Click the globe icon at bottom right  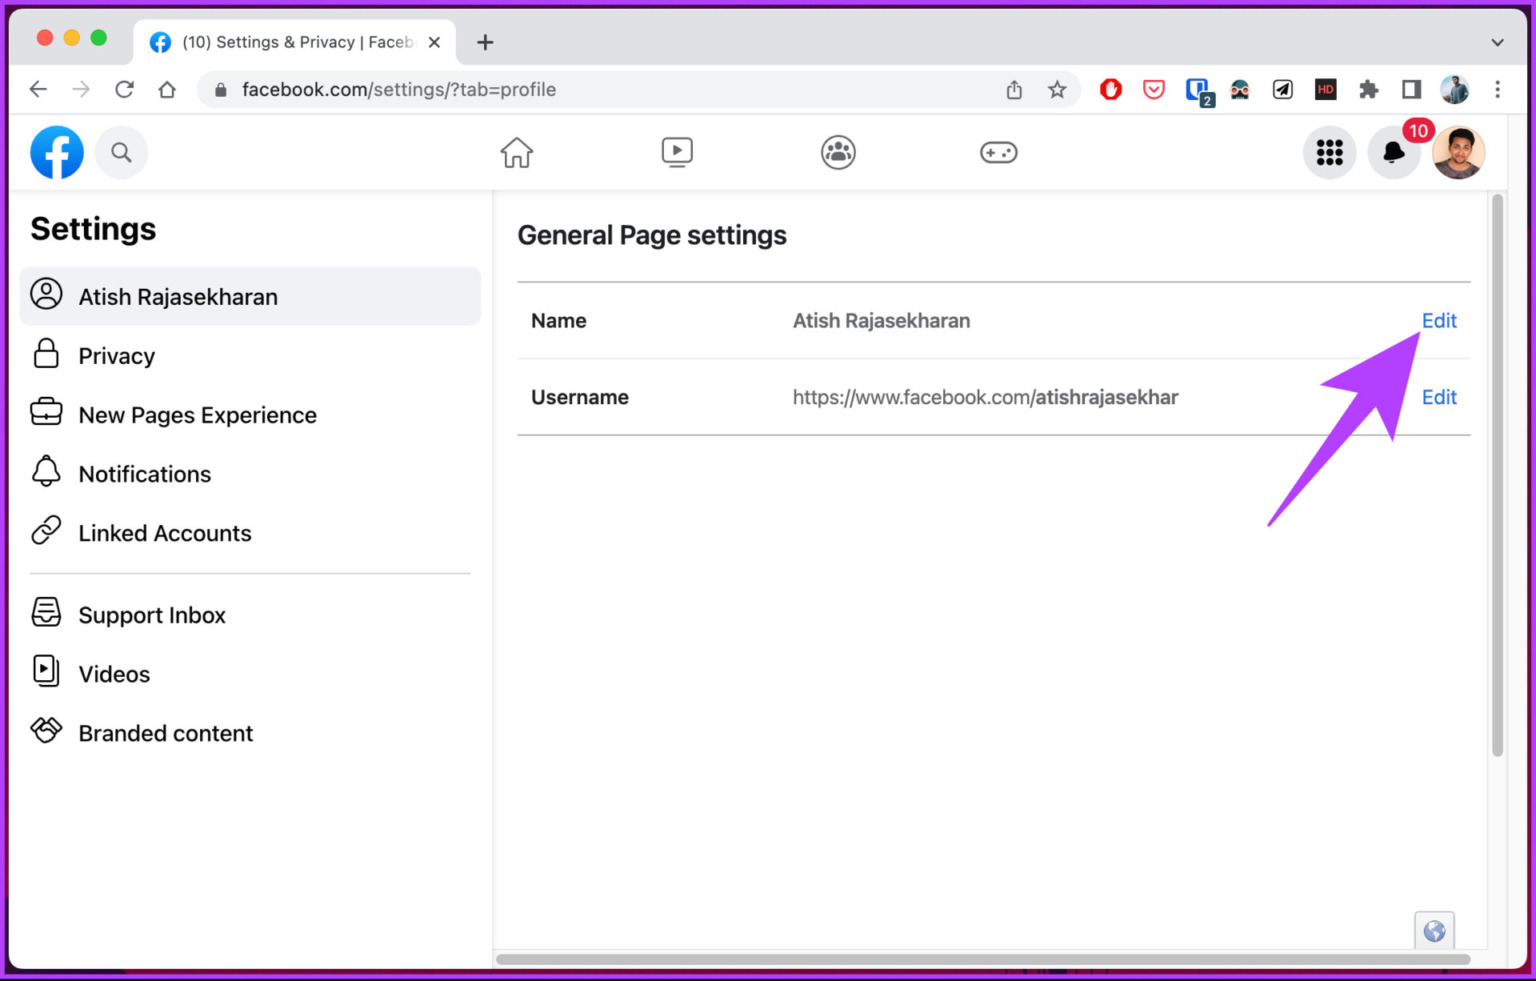click(x=1434, y=930)
